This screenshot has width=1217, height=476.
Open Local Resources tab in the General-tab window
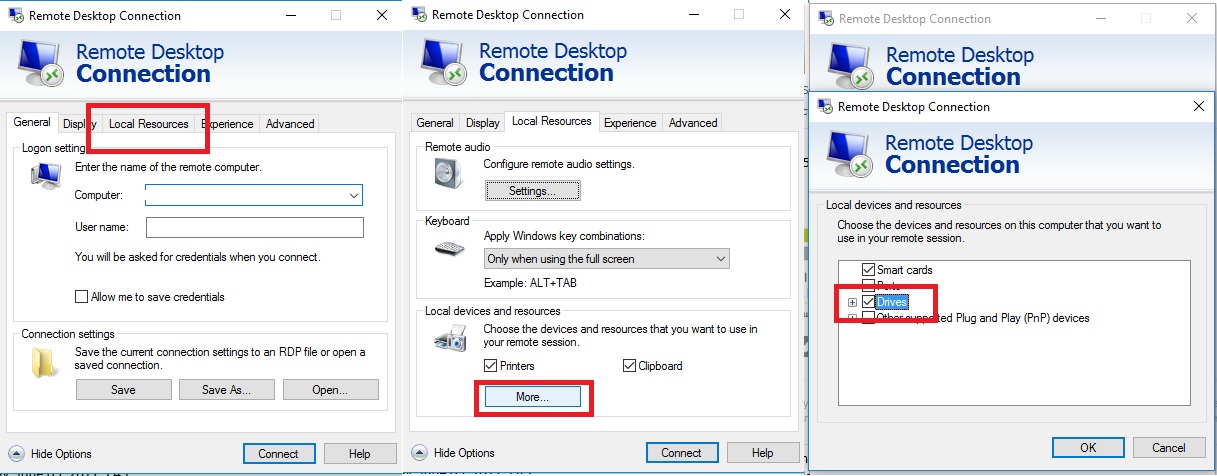148,124
